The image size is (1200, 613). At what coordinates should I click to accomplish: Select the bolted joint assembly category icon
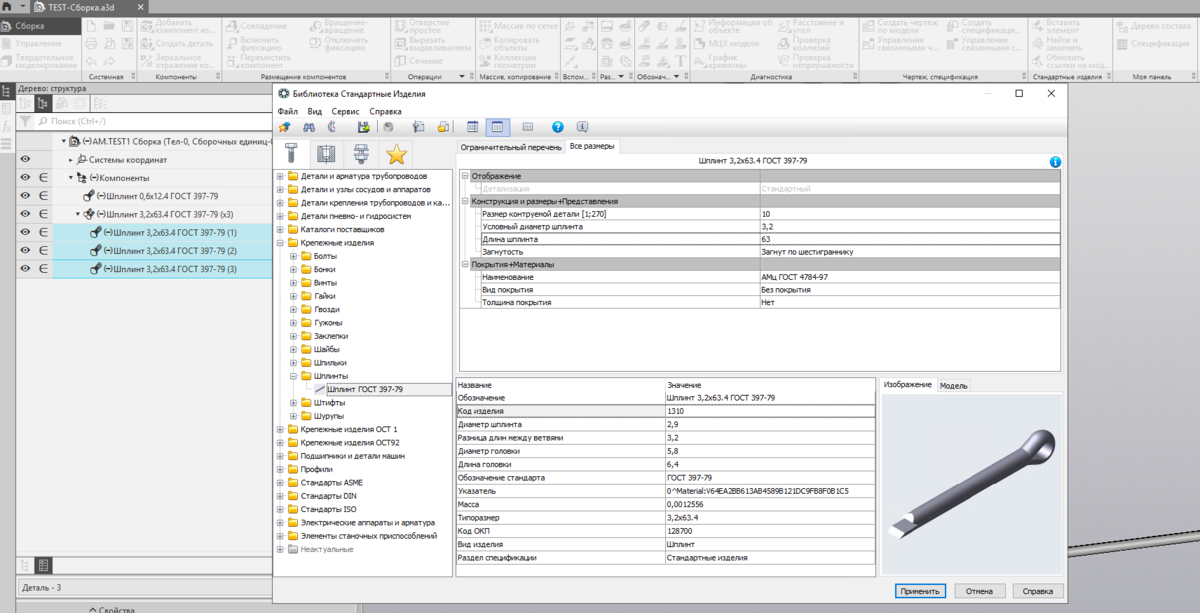click(x=361, y=154)
